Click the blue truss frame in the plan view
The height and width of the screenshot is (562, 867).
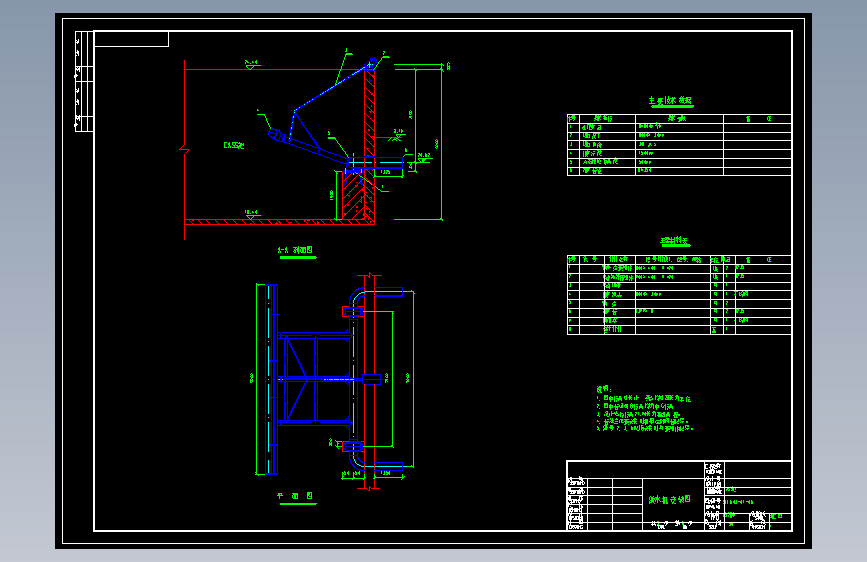pyautogui.click(x=316, y=379)
